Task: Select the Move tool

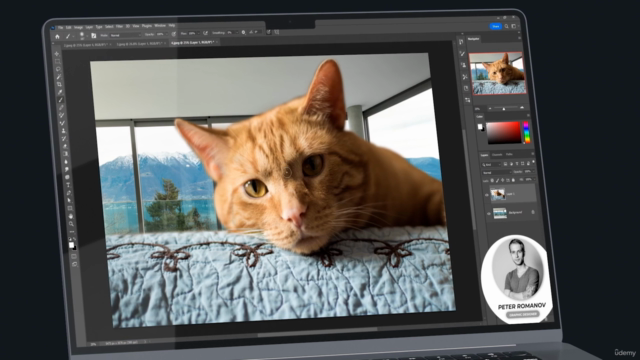Action: tap(57, 54)
